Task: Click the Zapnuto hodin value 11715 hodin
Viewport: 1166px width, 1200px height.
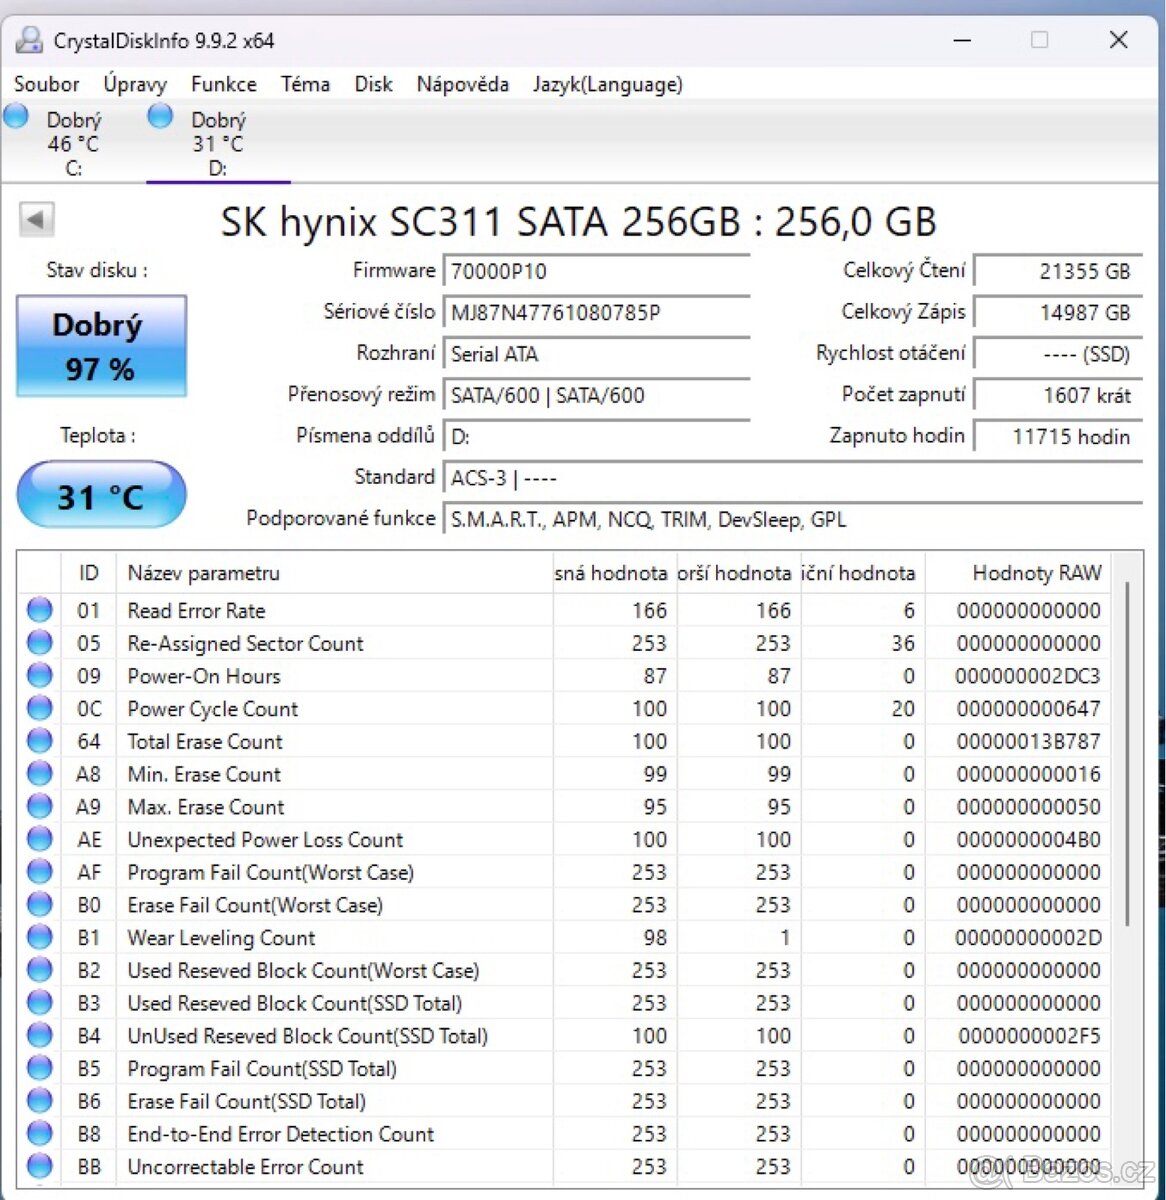Action: (x=1058, y=436)
